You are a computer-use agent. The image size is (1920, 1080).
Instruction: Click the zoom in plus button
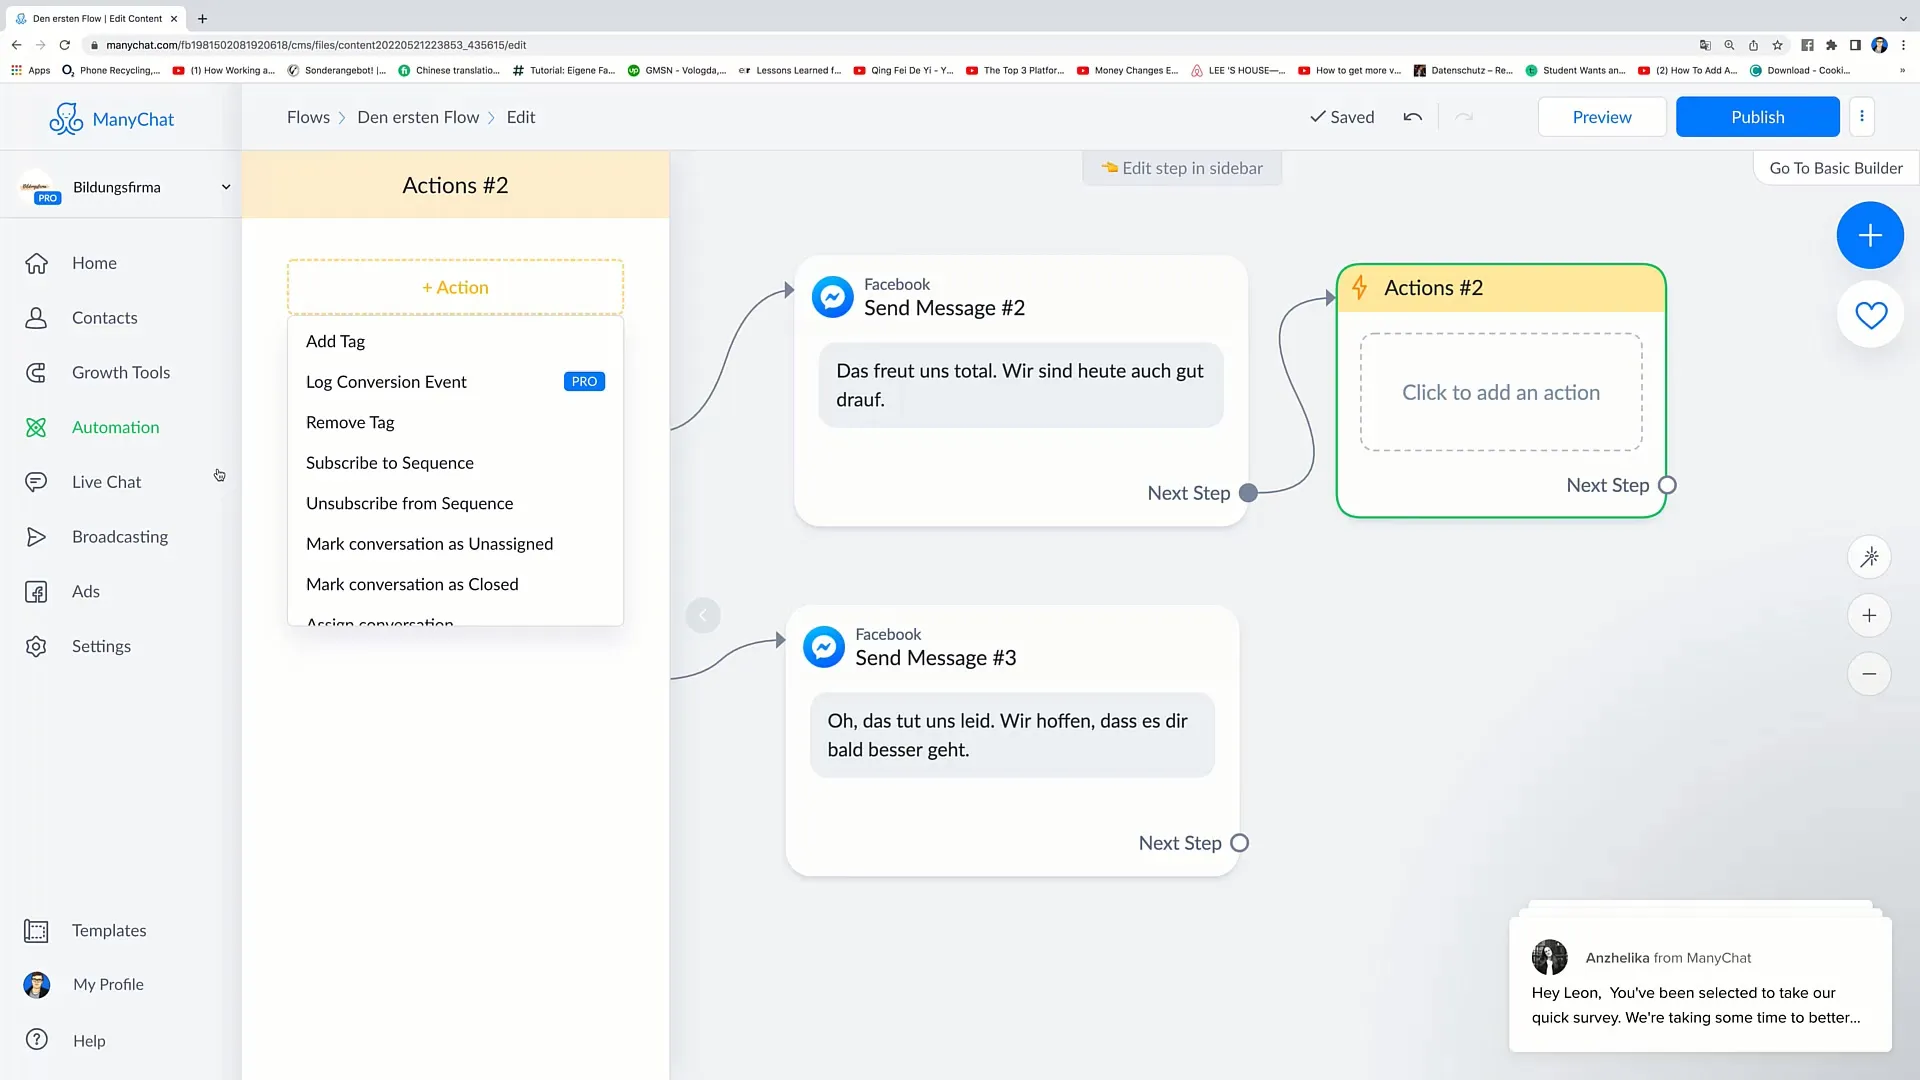click(x=1871, y=616)
